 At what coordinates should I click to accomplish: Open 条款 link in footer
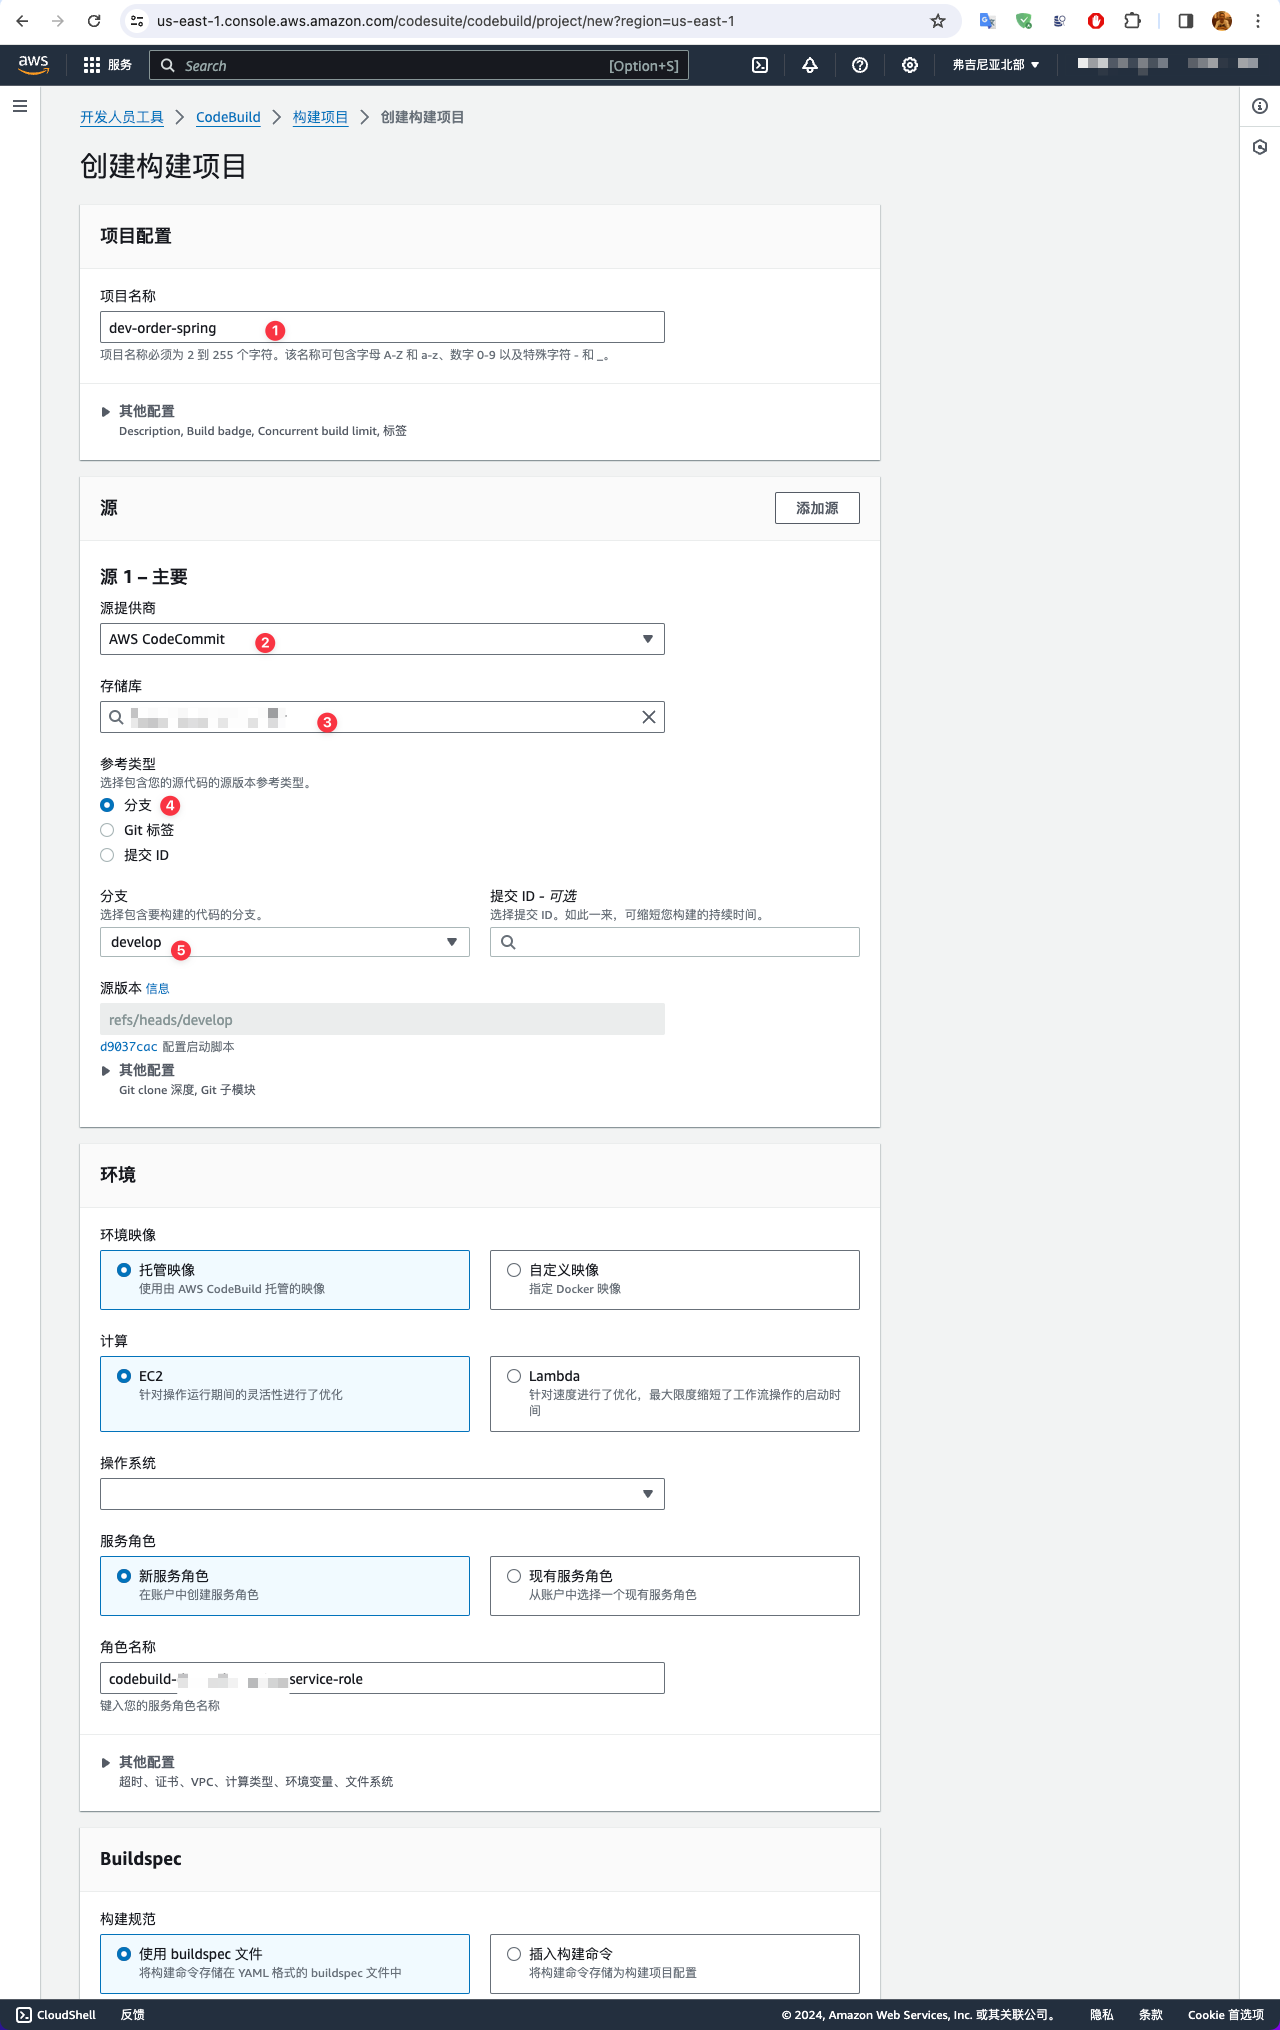1151,2015
